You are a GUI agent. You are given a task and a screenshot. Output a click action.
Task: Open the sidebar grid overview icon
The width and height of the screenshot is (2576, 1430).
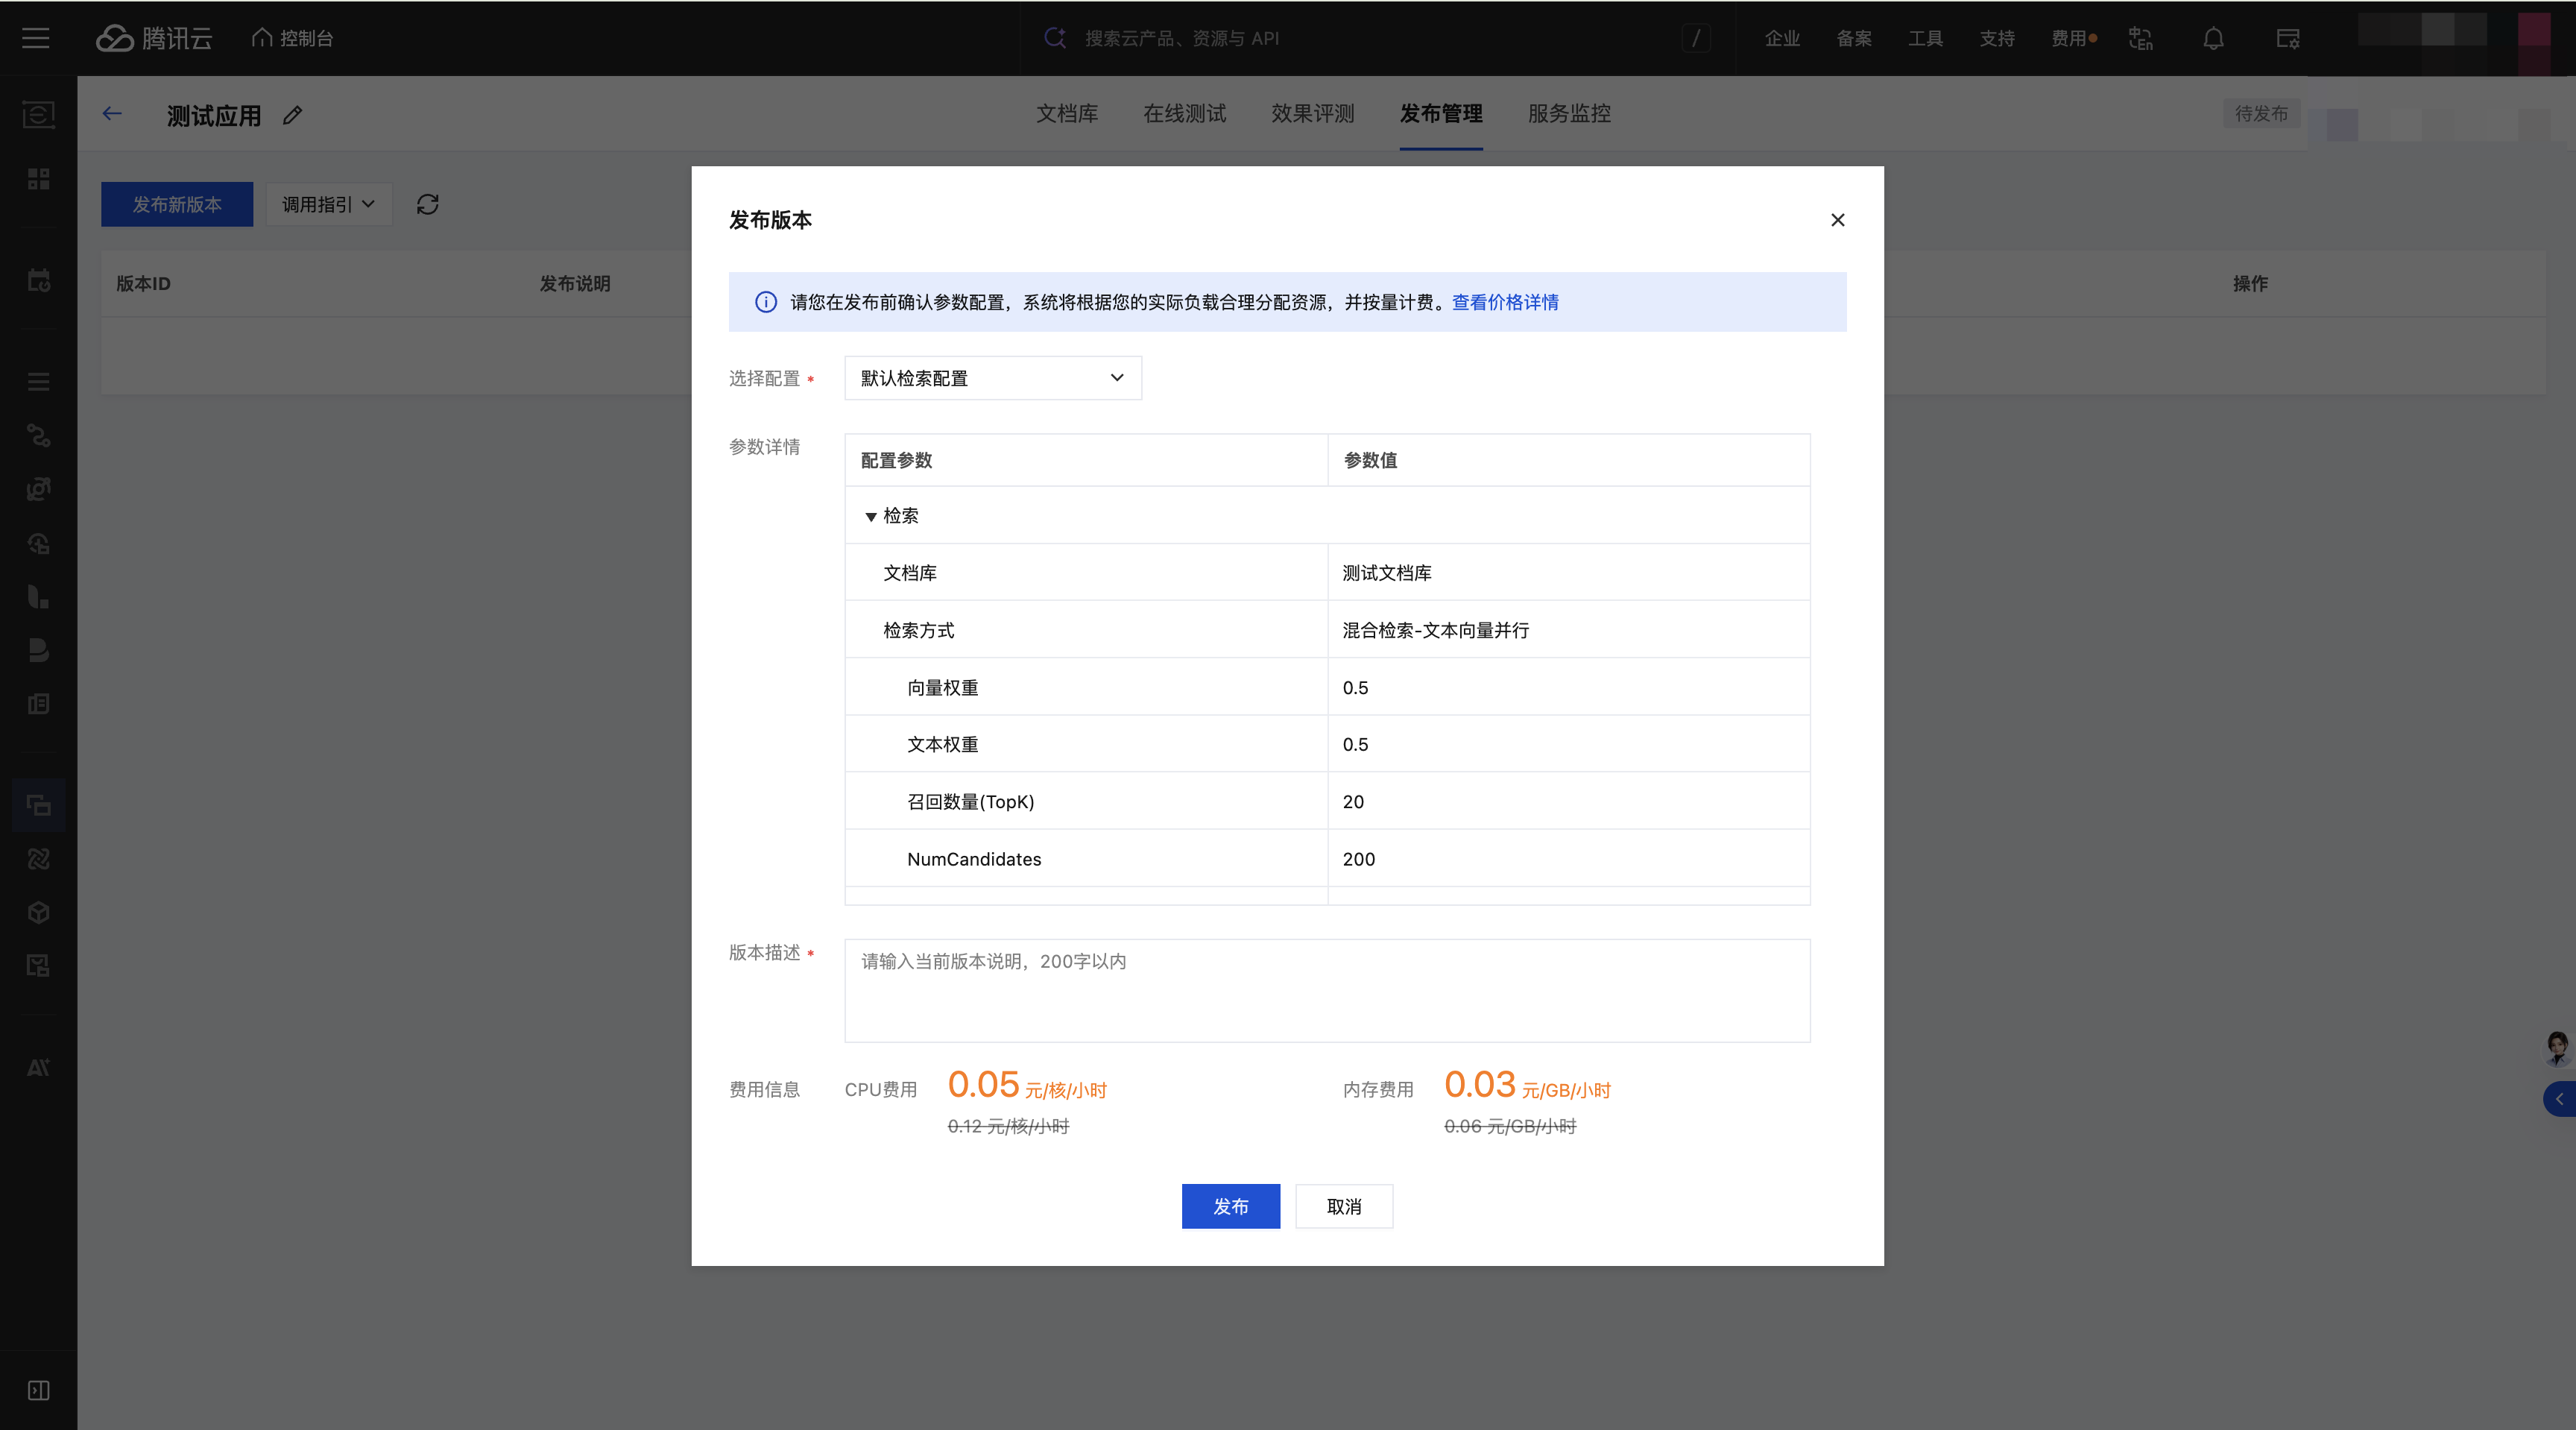click(38, 179)
